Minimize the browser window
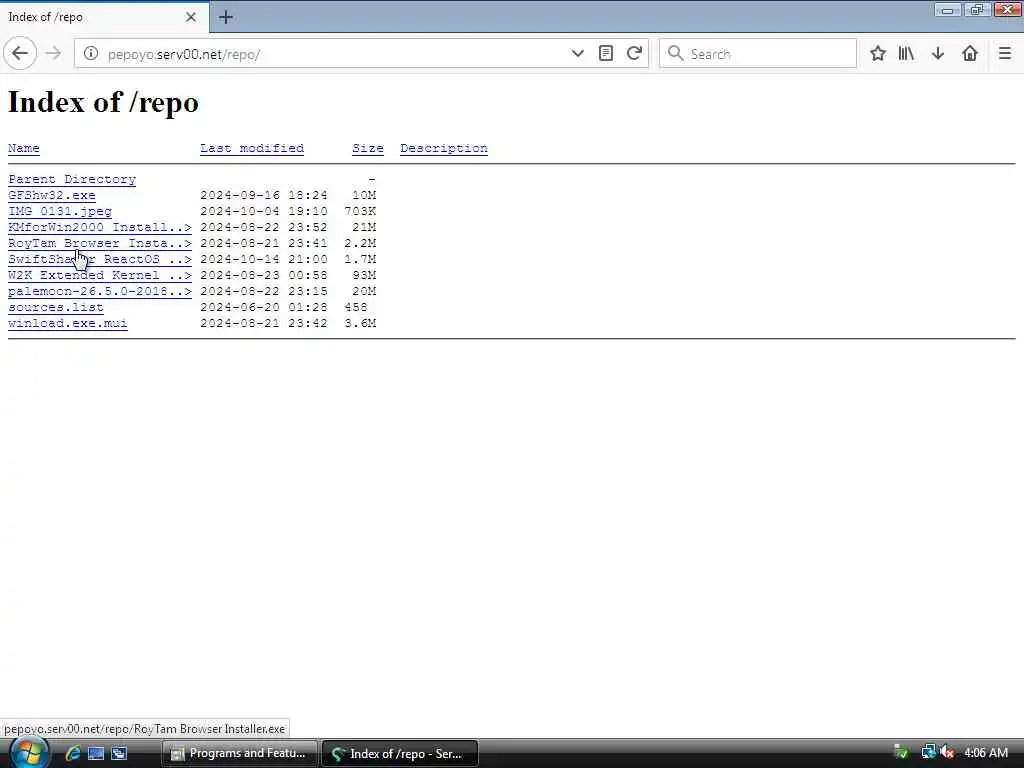 (948, 10)
